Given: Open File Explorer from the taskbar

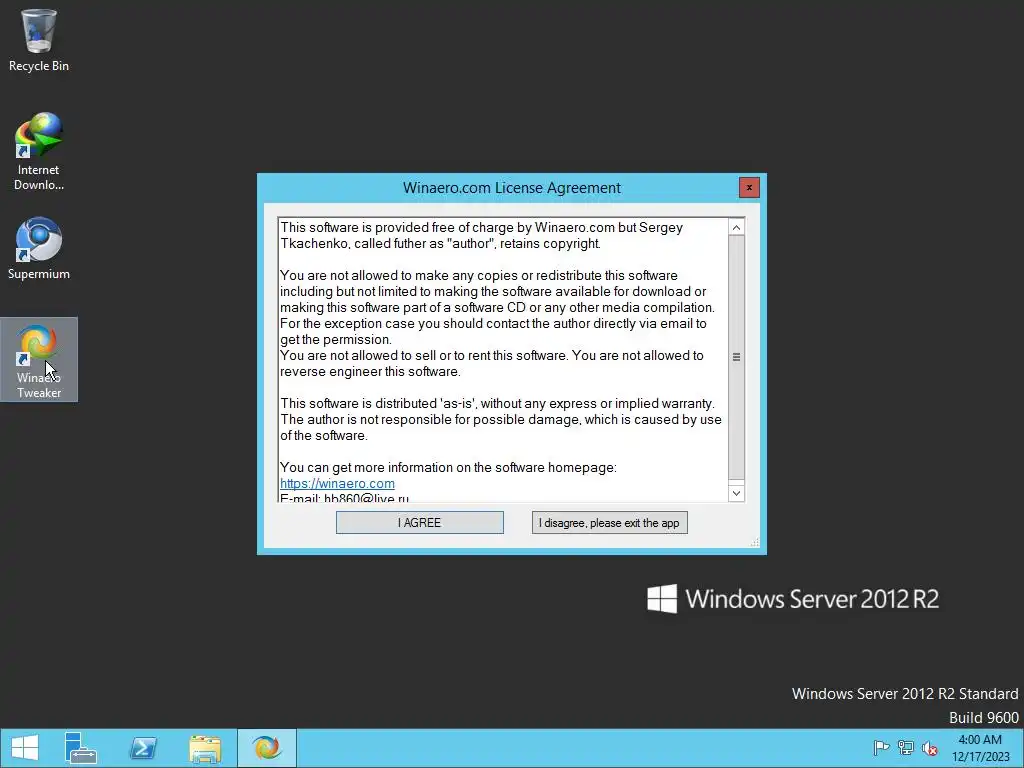Looking at the screenshot, I should (205, 748).
